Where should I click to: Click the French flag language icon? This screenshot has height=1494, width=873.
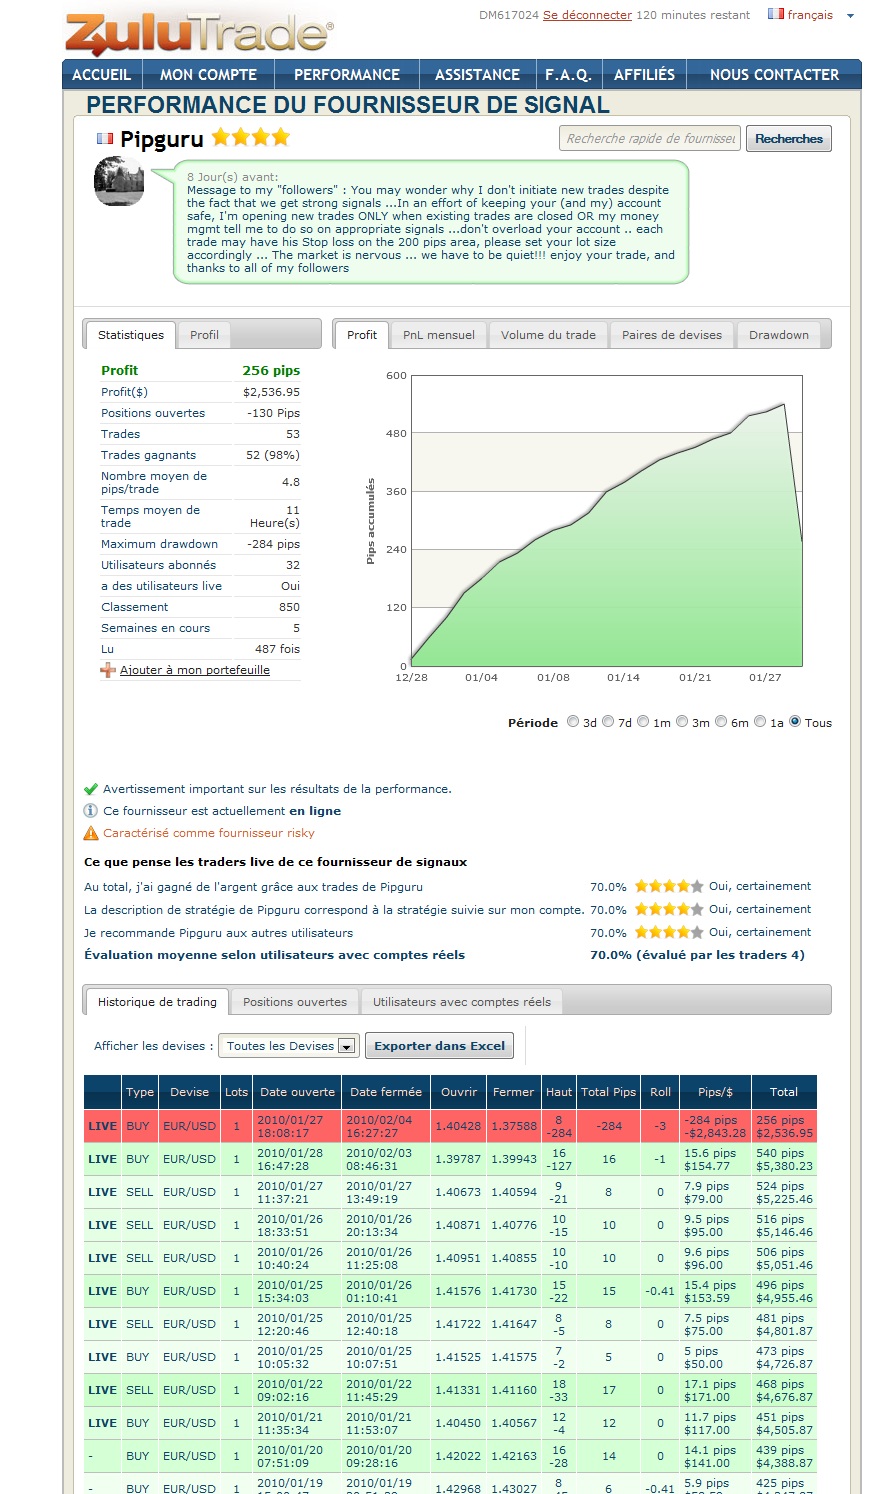pyautogui.click(x=775, y=14)
